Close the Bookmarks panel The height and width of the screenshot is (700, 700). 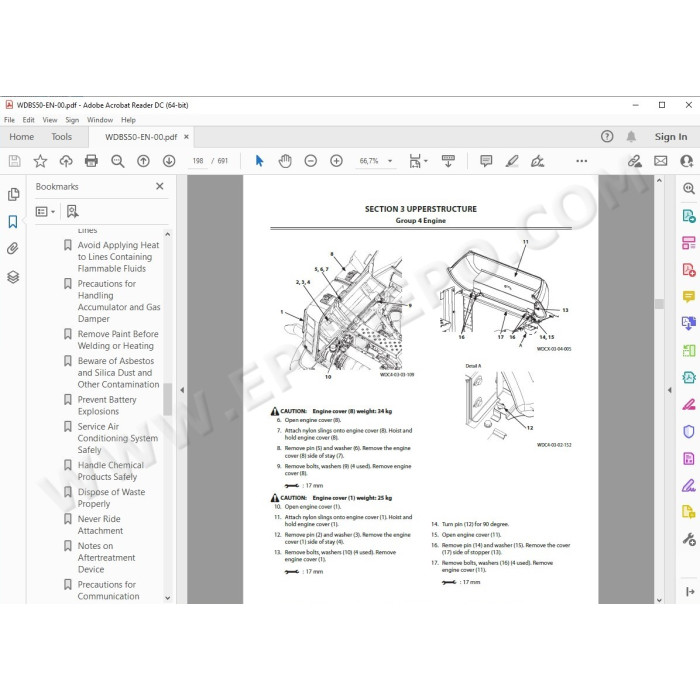tap(159, 186)
